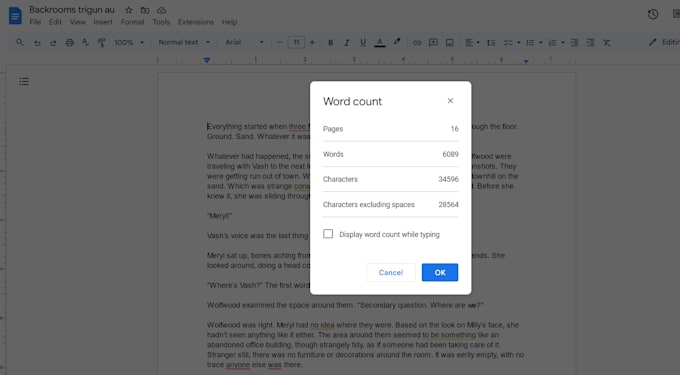Toggle underline formatting
The height and width of the screenshot is (375, 680).
(363, 42)
